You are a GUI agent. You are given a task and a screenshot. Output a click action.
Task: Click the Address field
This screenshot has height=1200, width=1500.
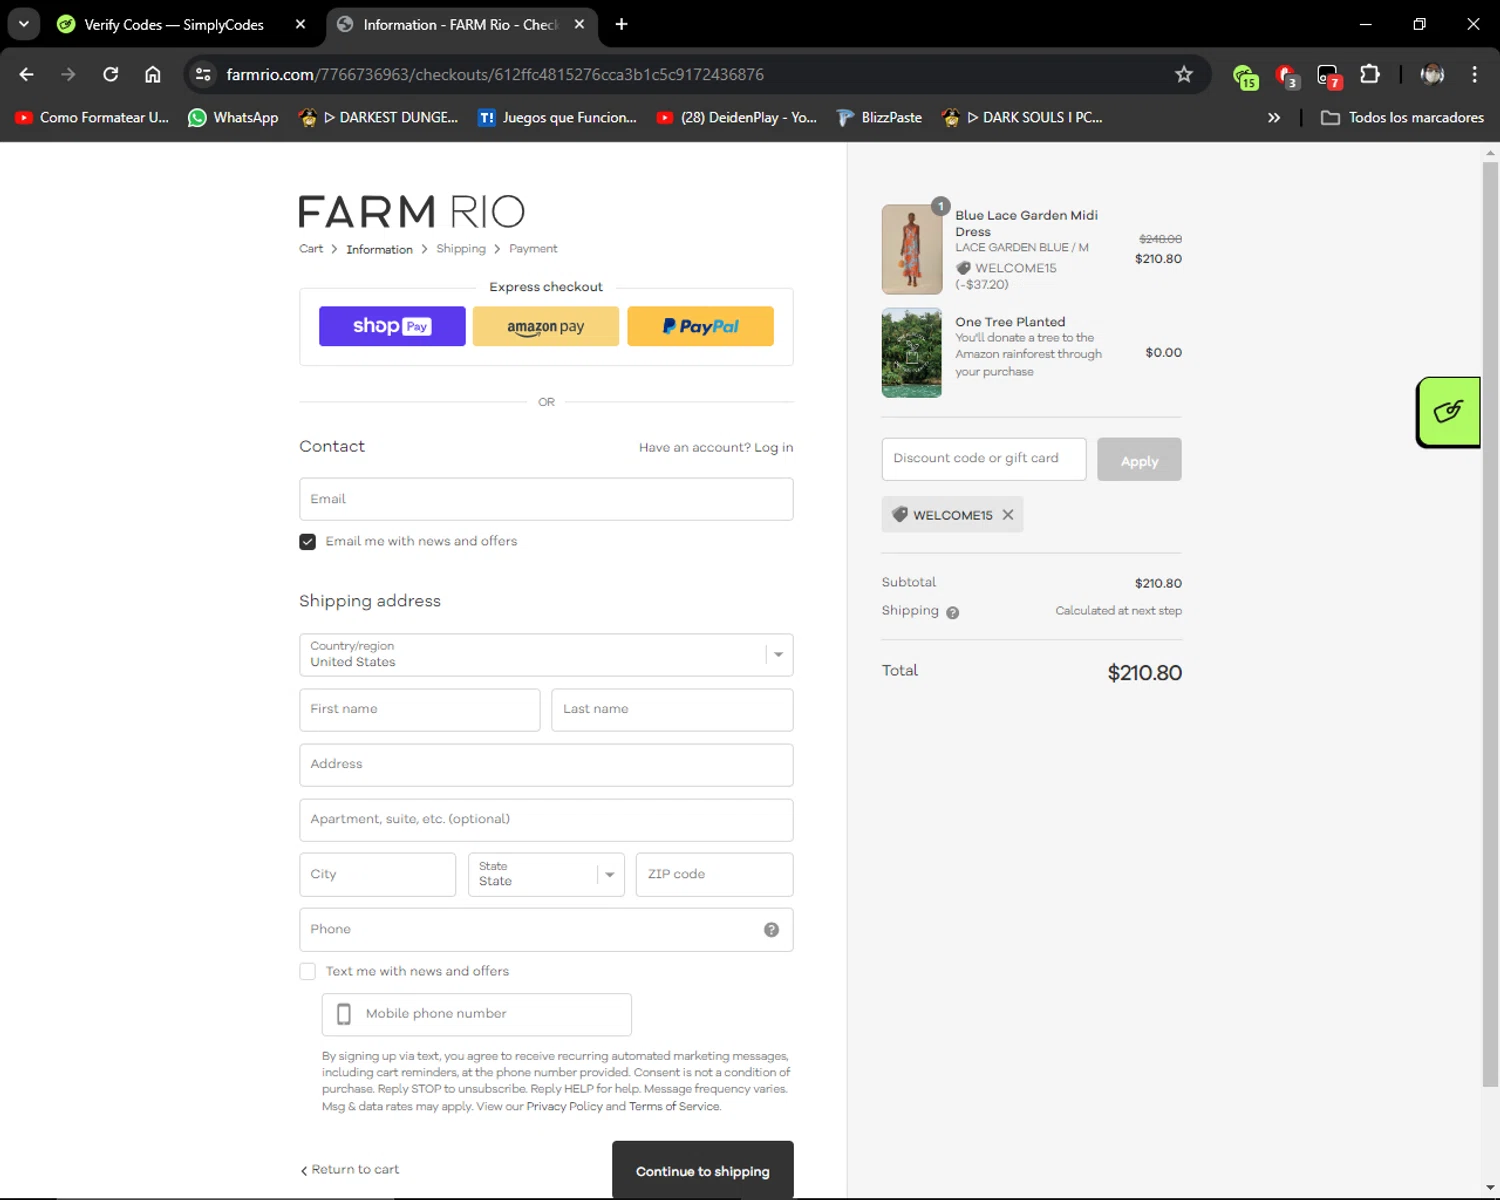click(x=546, y=765)
